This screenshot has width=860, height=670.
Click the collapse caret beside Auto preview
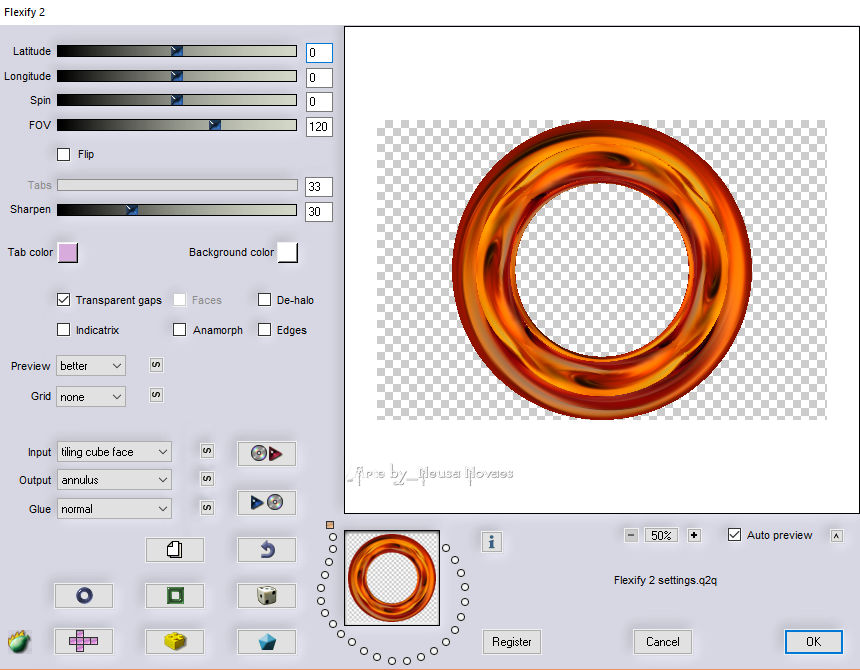point(836,536)
